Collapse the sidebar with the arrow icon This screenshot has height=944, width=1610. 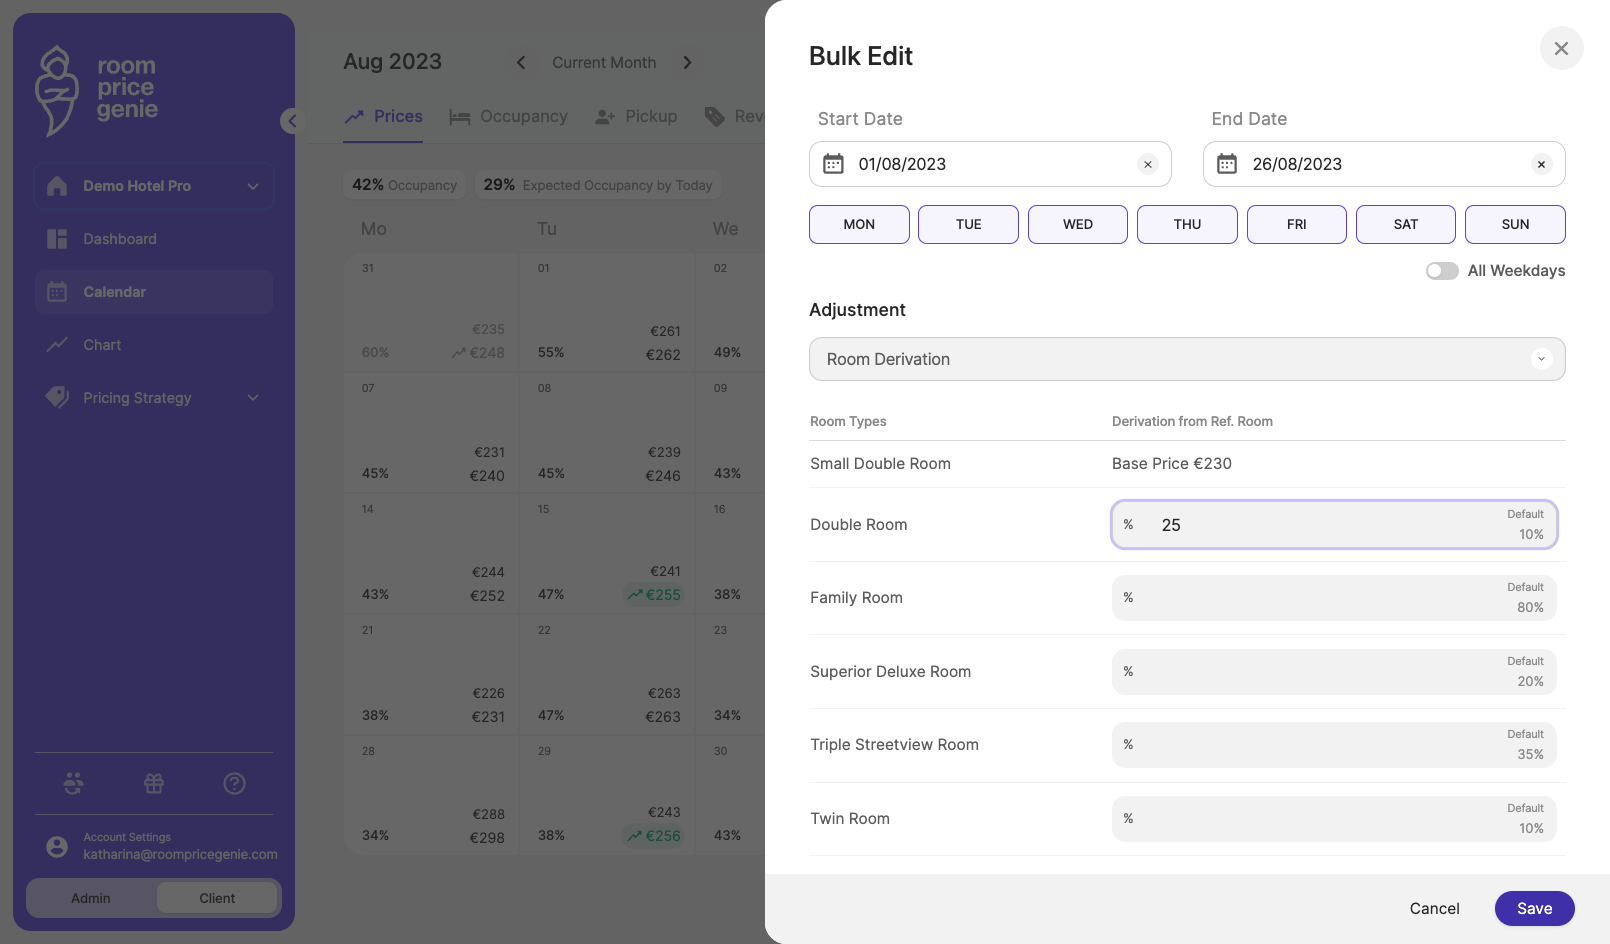[x=291, y=121]
